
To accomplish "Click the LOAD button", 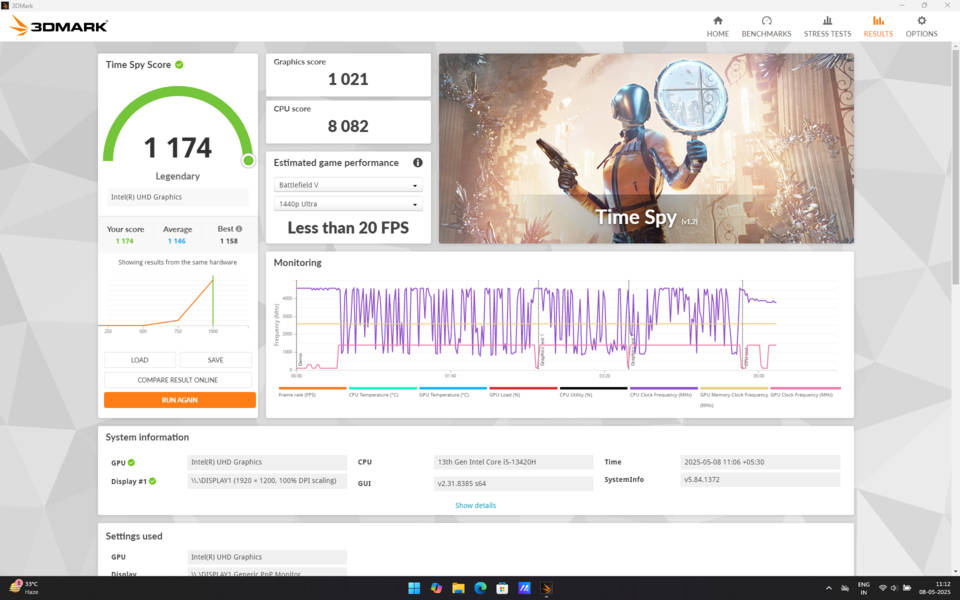I will pos(140,360).
